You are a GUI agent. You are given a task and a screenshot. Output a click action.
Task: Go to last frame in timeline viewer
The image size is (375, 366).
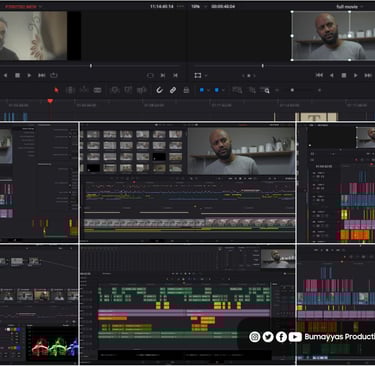(x=368, y=76)
